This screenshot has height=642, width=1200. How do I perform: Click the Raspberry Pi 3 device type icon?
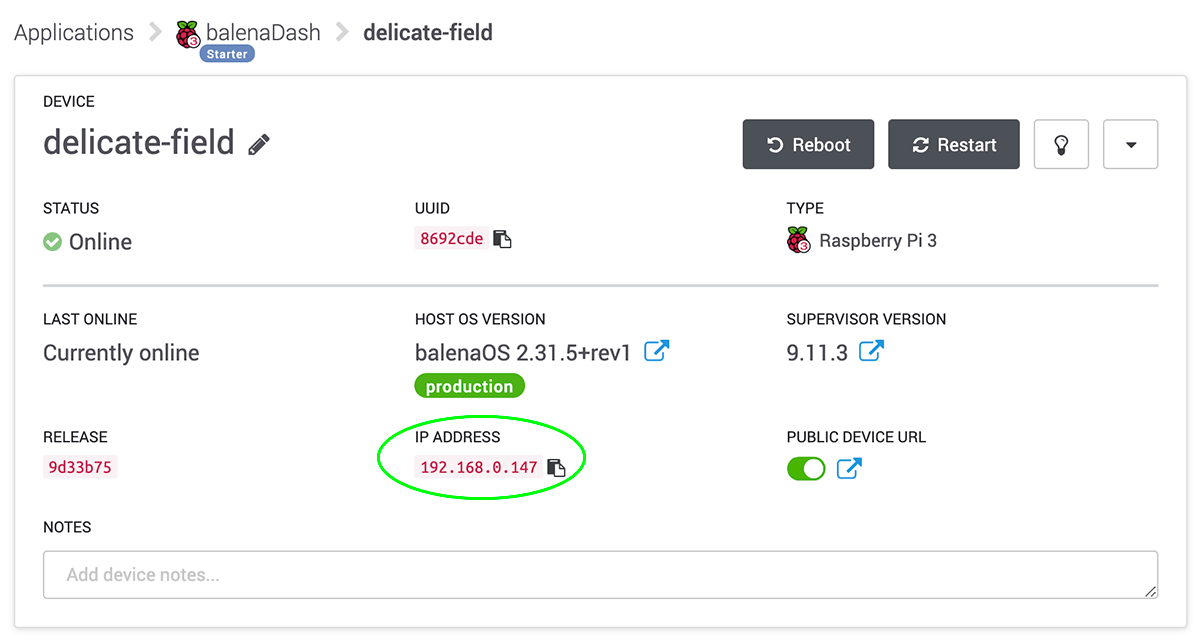pos(798,240)
